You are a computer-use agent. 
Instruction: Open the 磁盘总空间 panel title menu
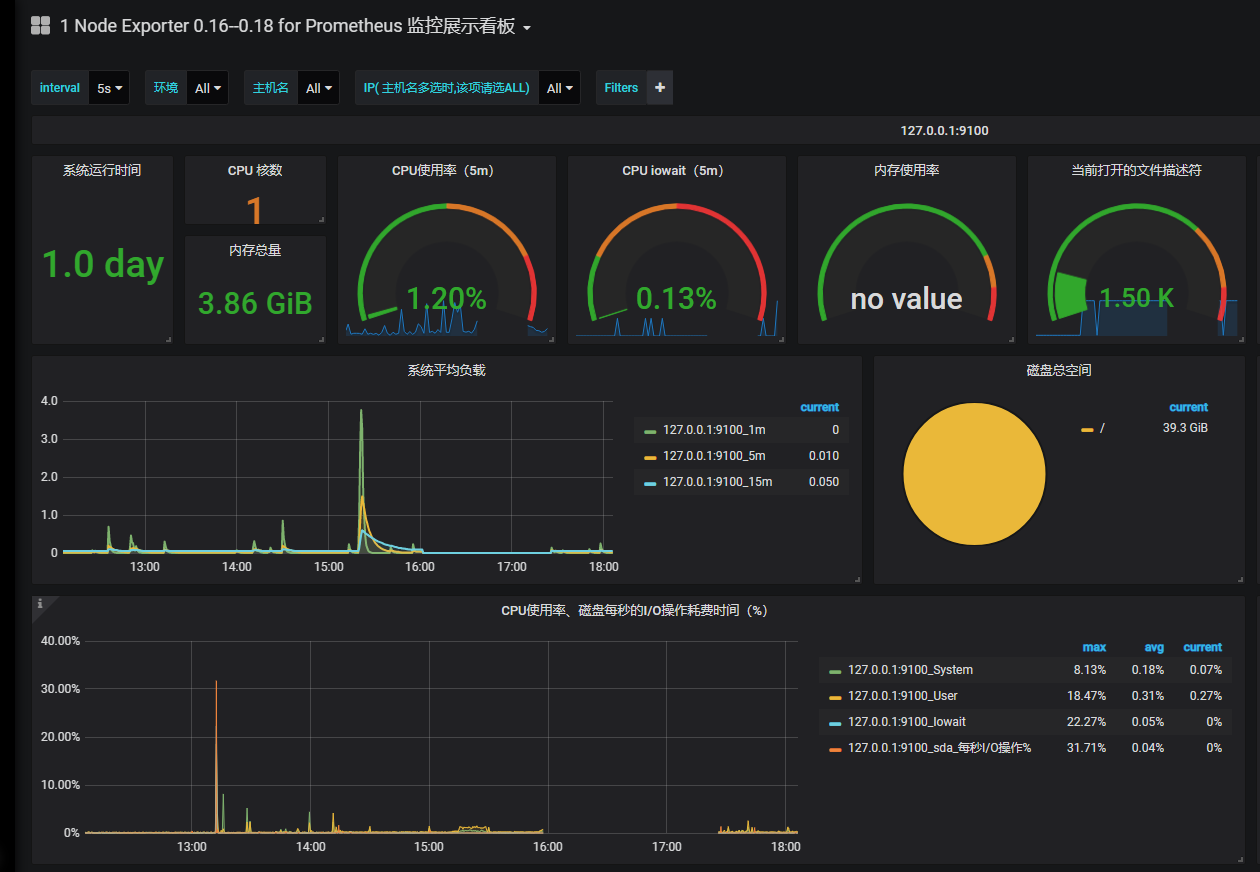[1059, 370]
